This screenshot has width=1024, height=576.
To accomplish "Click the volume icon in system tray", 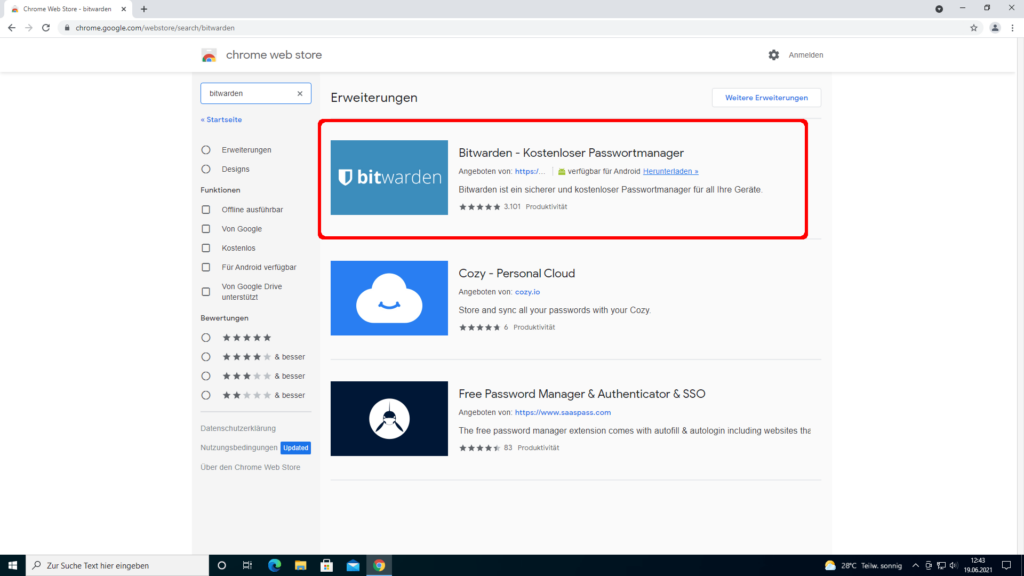I will [953, 566].
